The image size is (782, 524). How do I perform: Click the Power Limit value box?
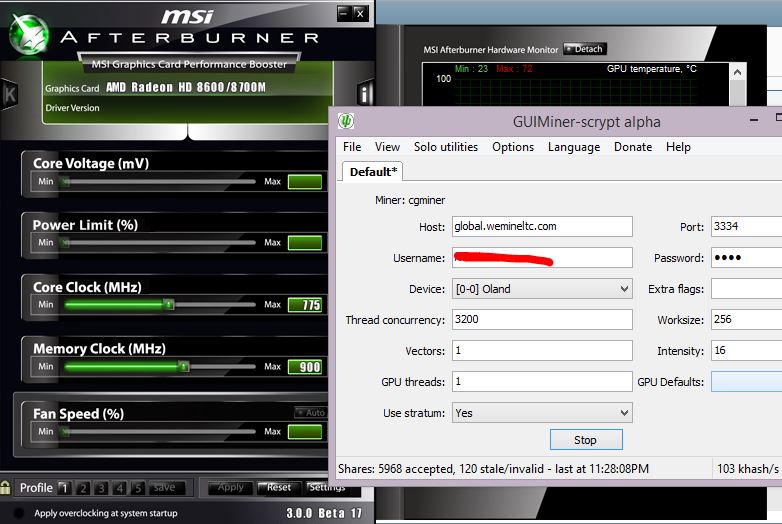click(305, 243)
